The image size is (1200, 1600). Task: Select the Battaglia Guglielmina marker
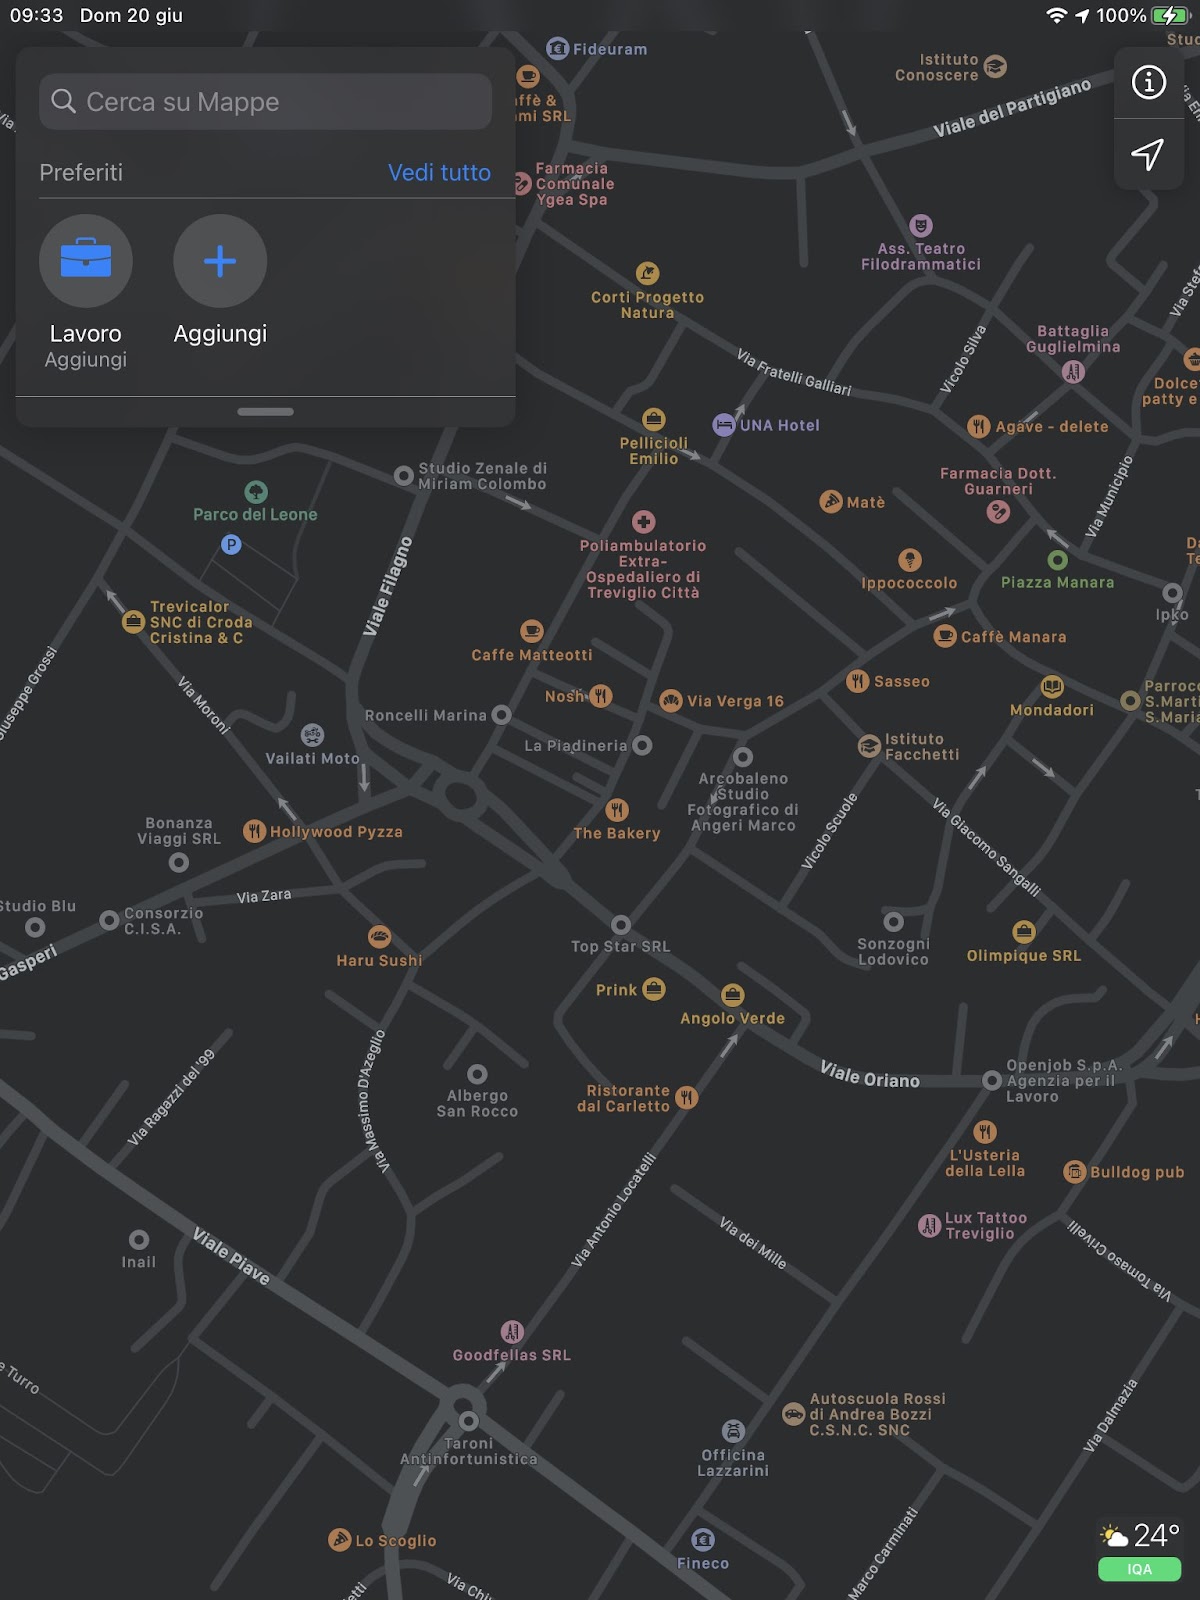tap(1073, 372)
